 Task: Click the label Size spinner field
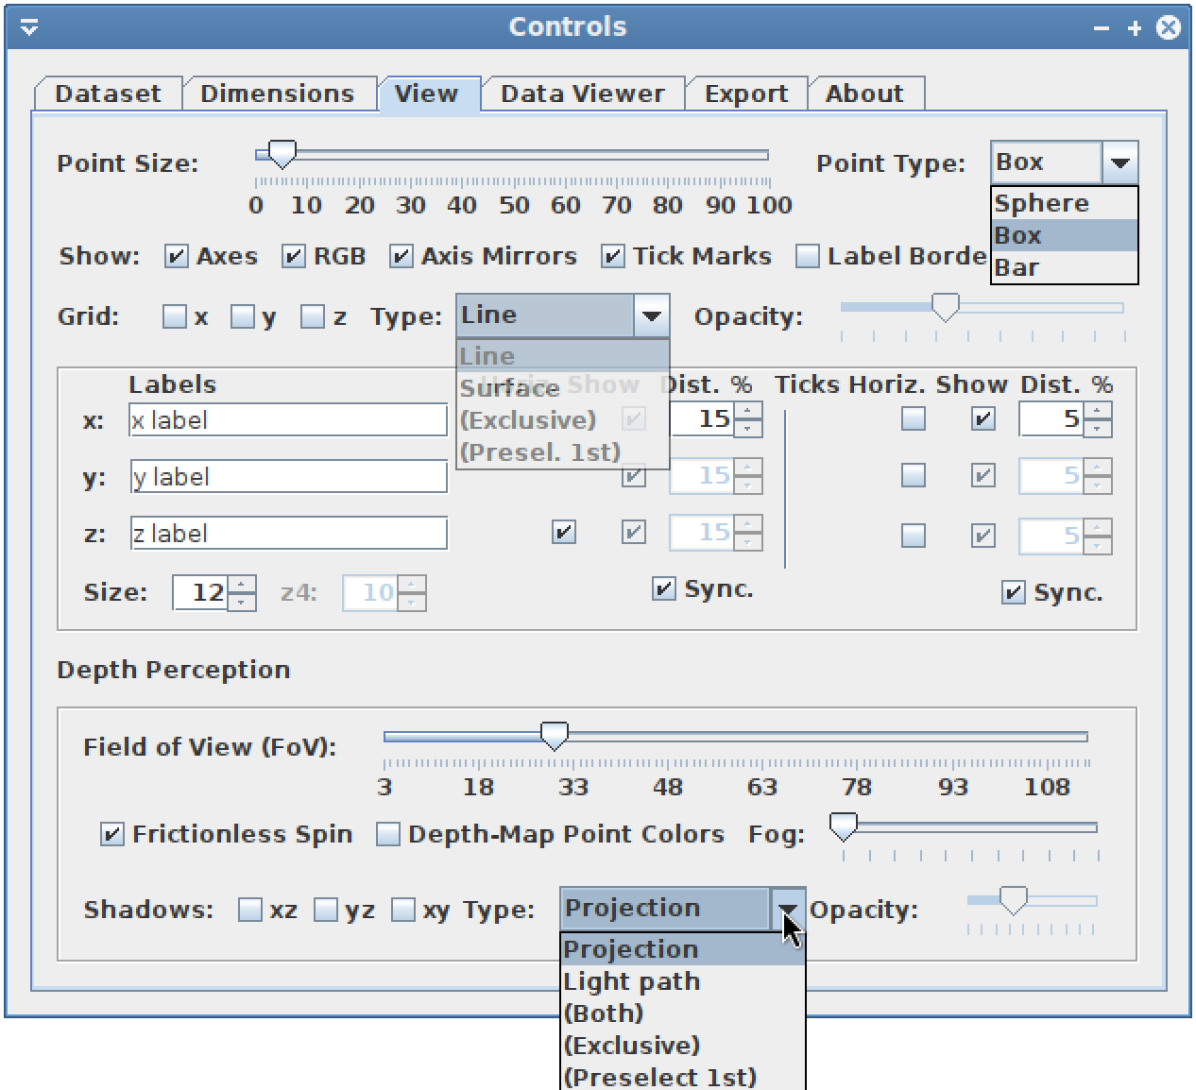click(x=202, y=593)
